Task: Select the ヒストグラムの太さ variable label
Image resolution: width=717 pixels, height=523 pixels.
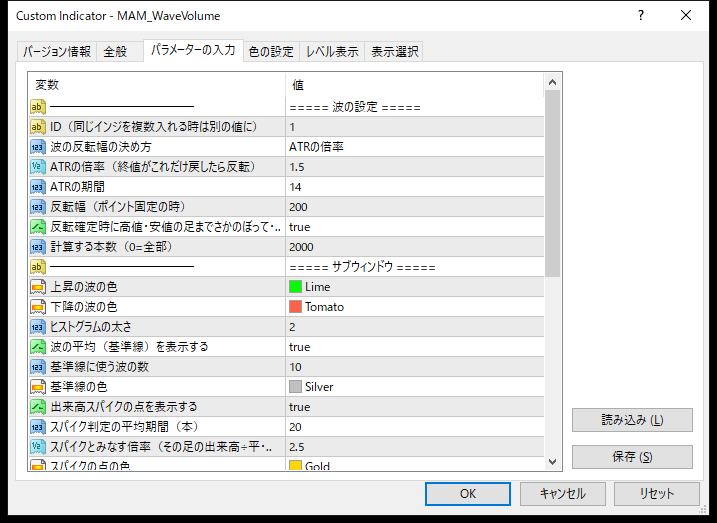Action: 91,327
